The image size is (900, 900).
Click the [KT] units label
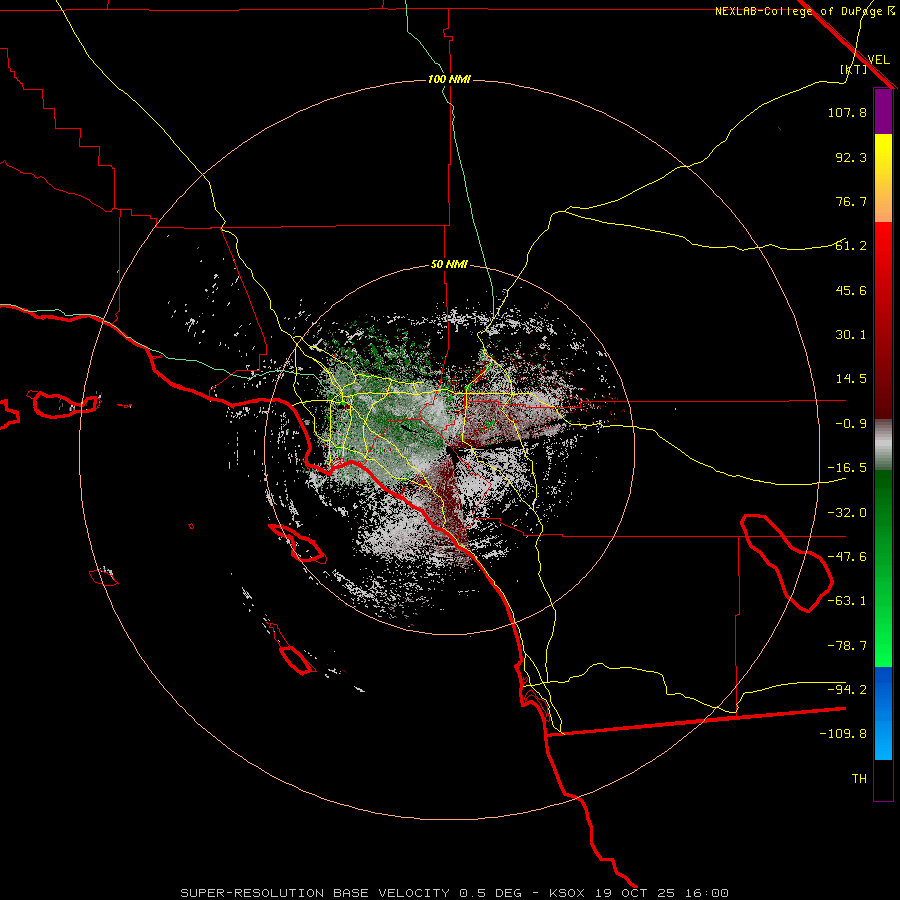[x=853, y=69]
